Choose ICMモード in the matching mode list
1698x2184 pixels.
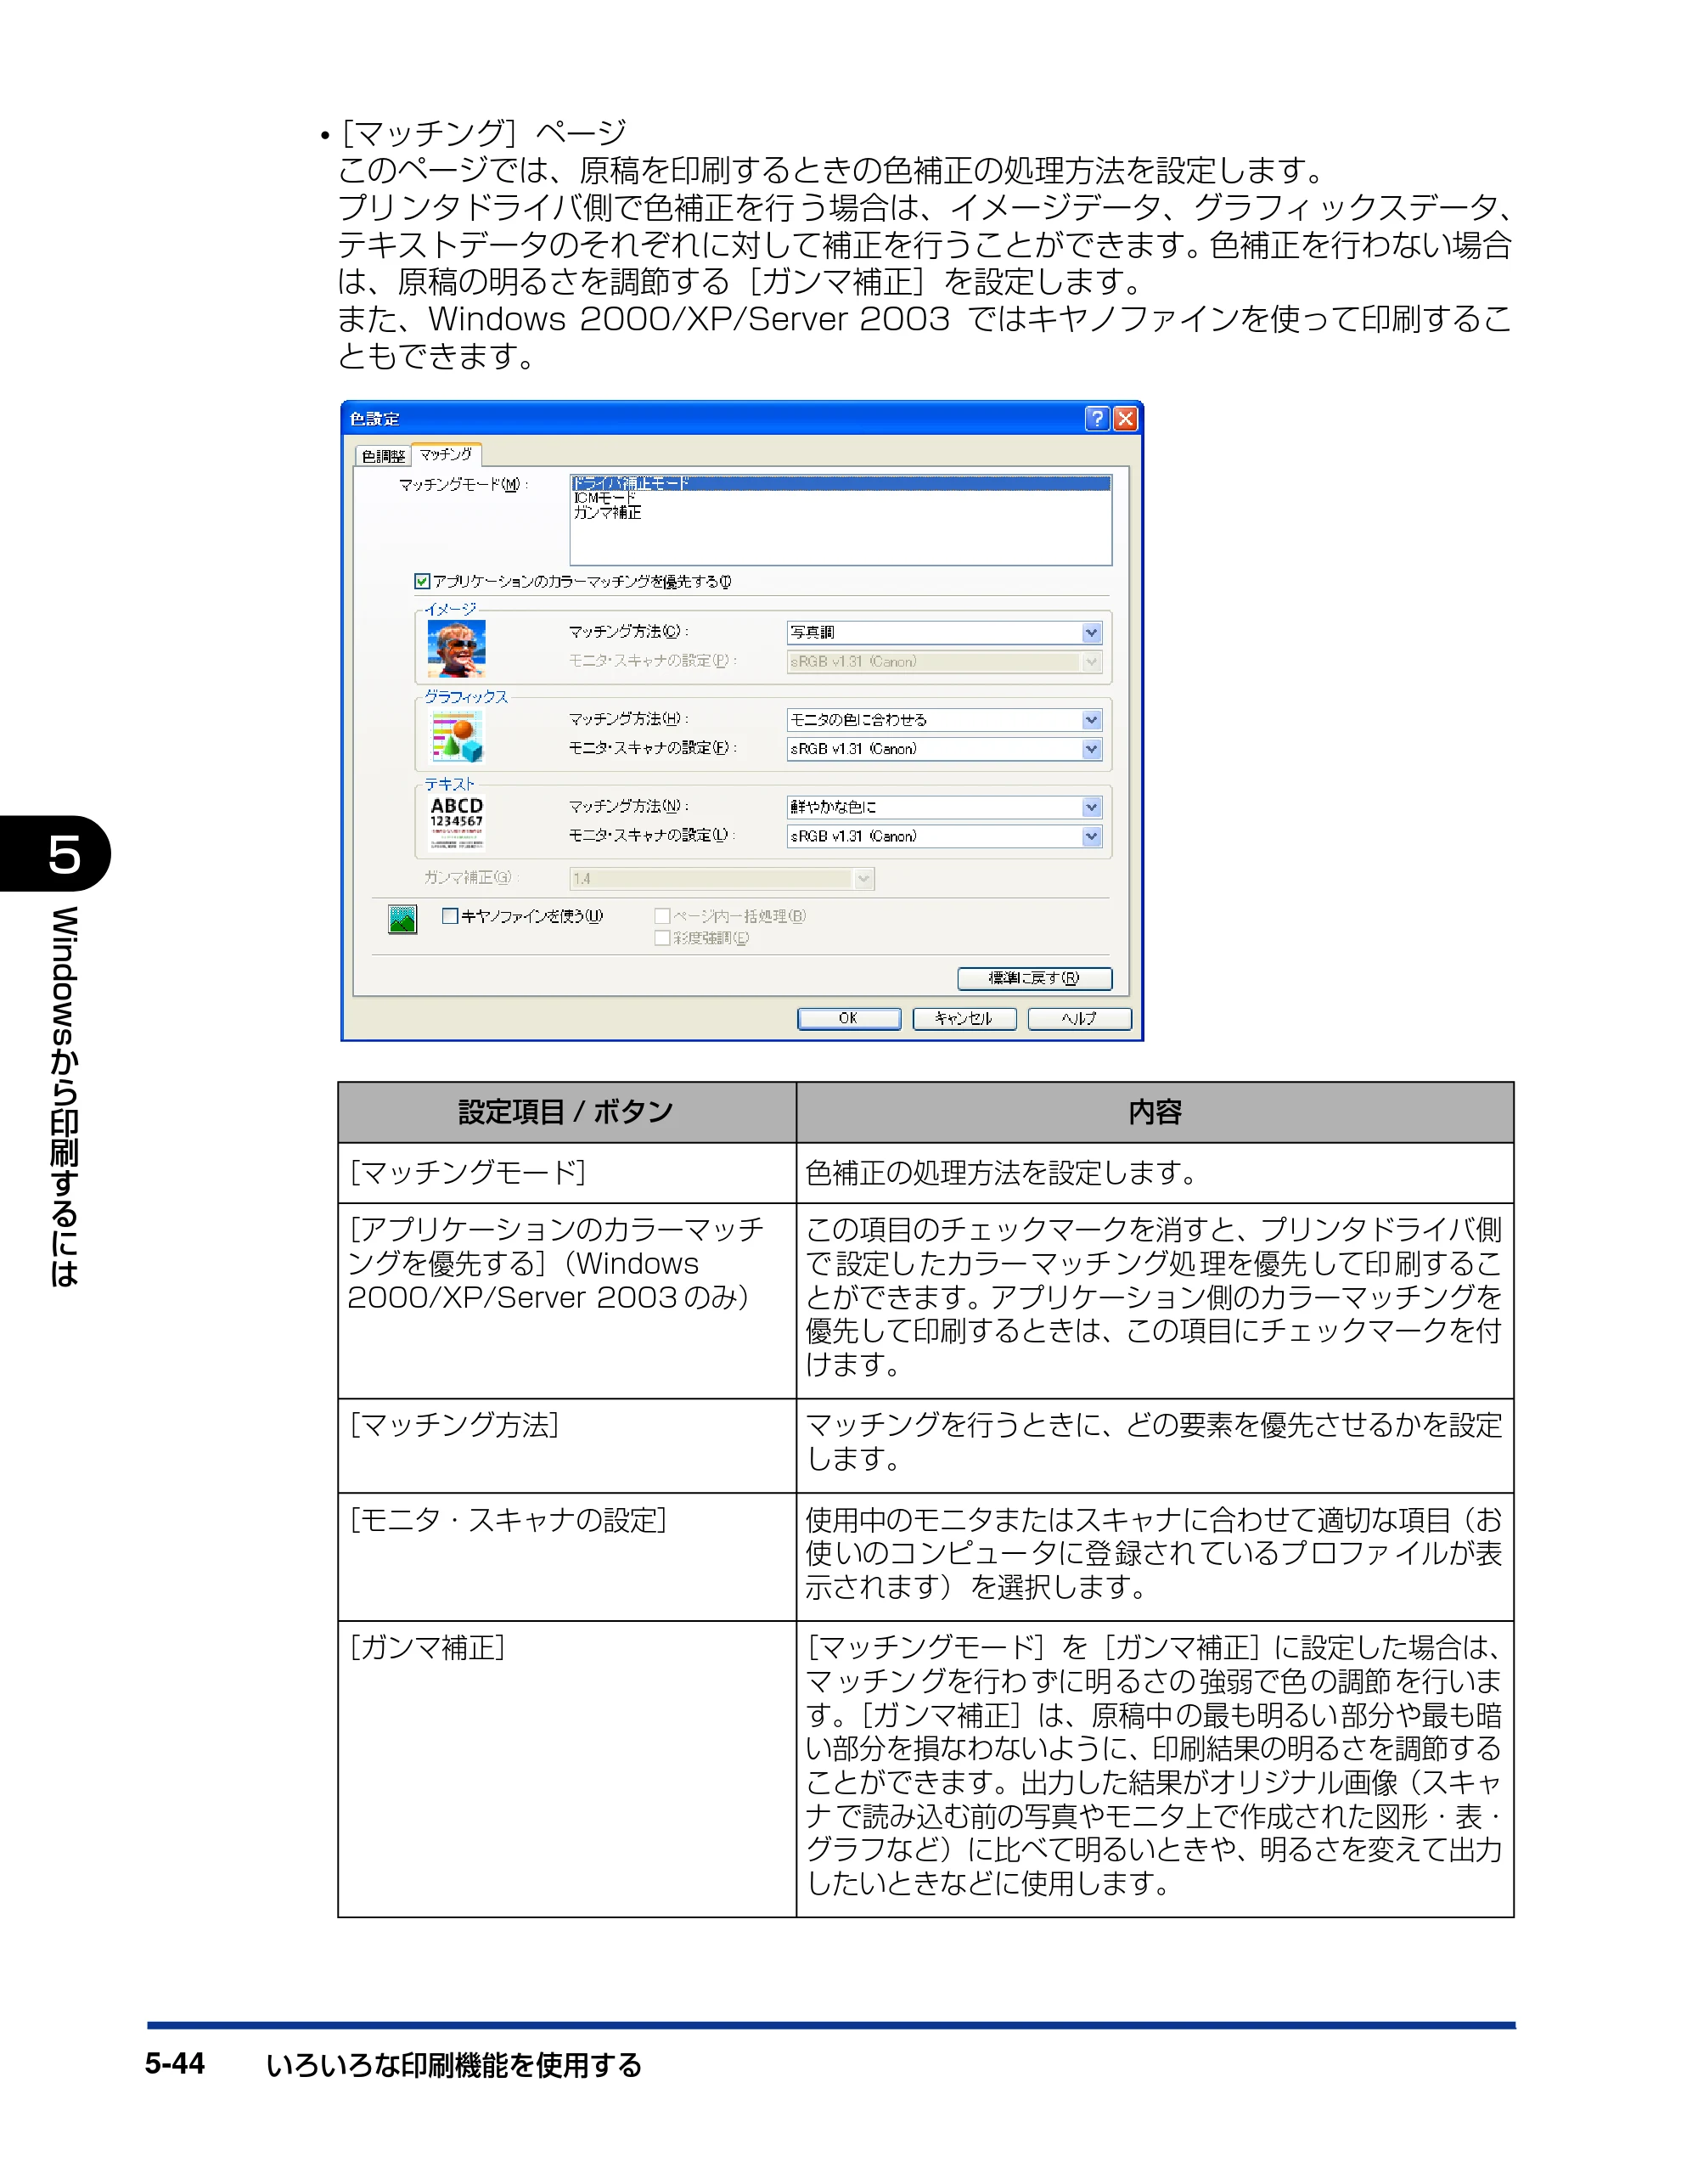(840, 497)
